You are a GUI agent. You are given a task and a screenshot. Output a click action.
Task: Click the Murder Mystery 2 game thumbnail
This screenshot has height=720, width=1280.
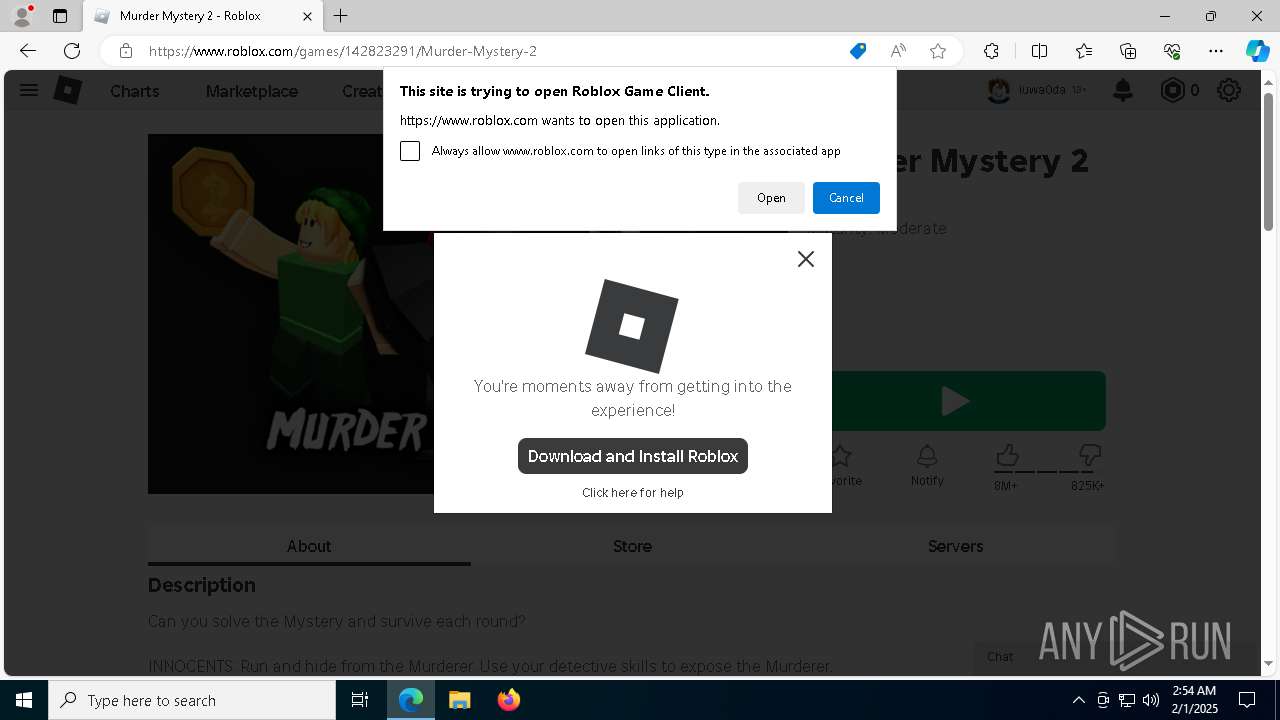(291, 314)
